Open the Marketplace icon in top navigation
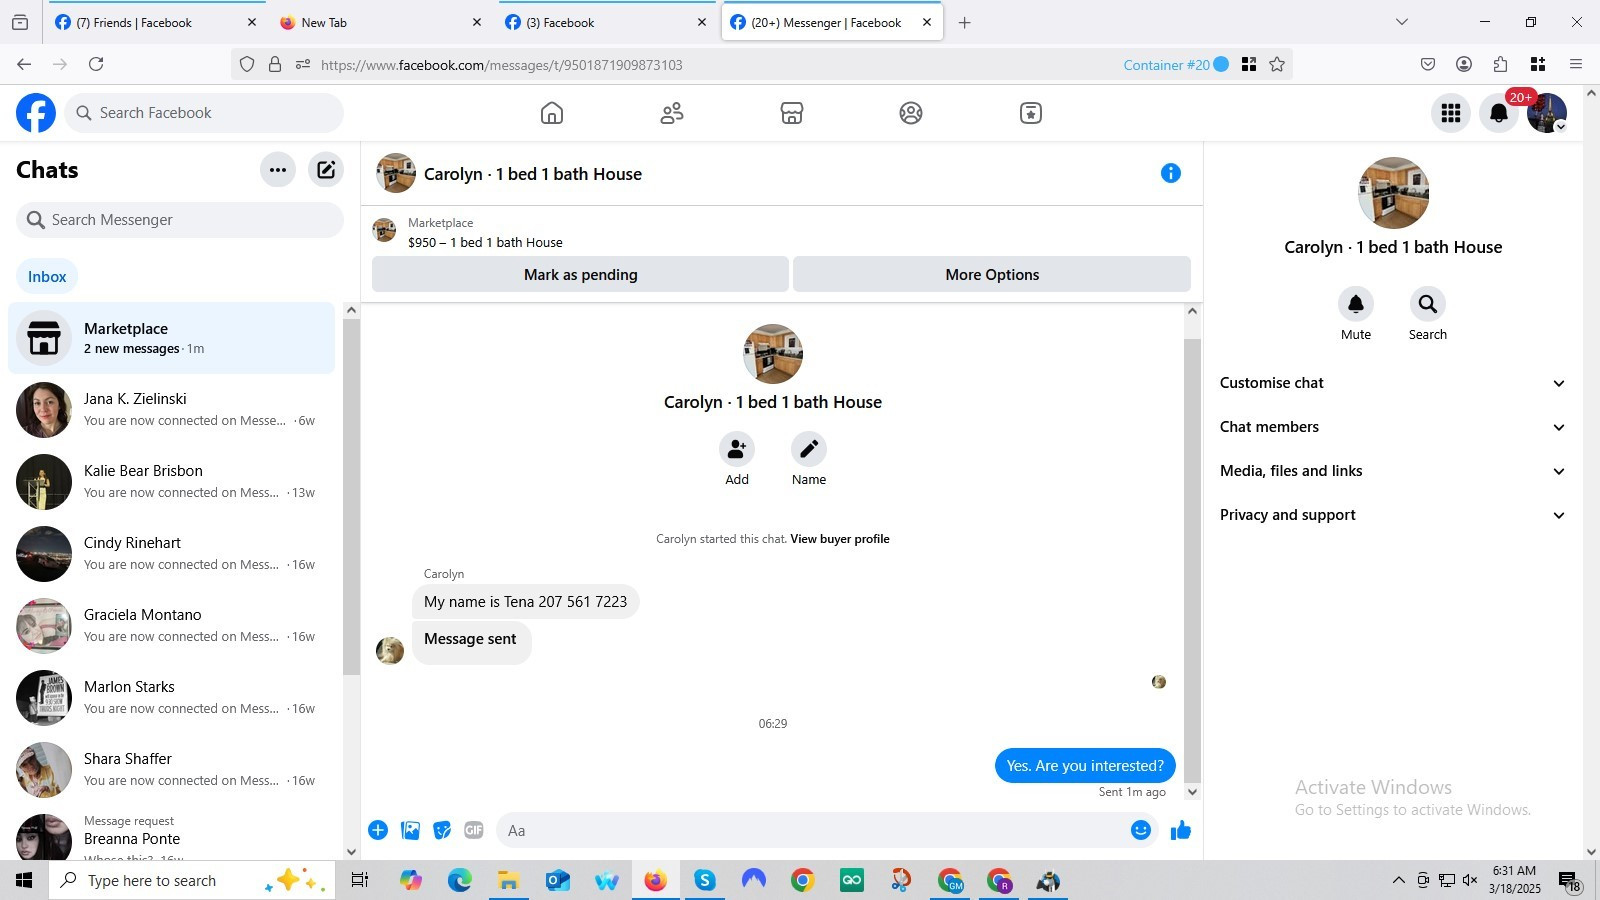The image size is (1600, 900). pos(792,113)
